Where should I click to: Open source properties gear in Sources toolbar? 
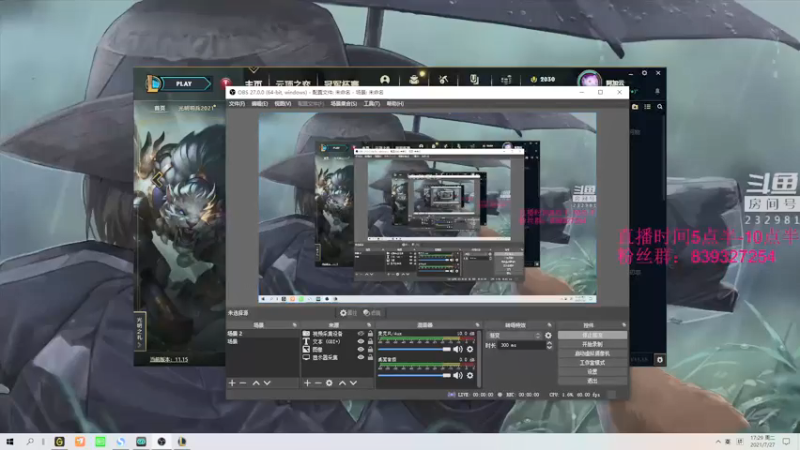point(329,383)
